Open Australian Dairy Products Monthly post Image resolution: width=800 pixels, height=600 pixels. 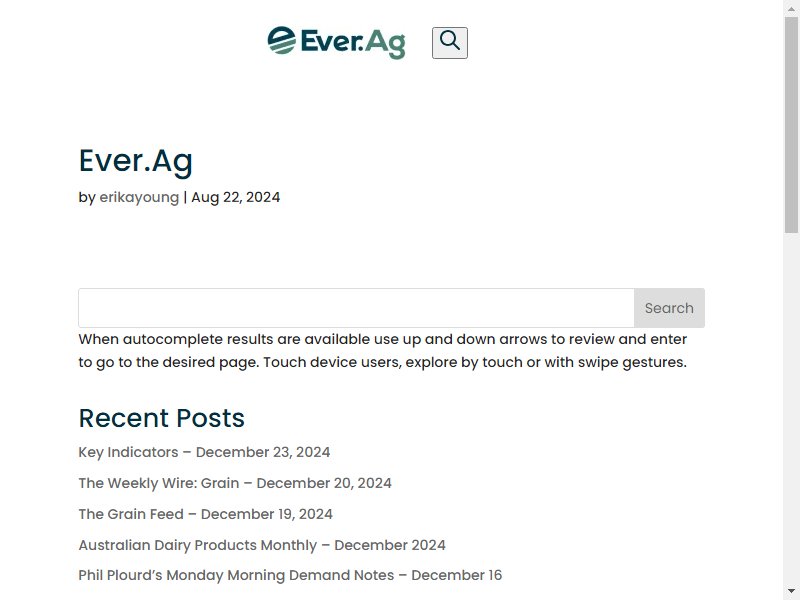(262, 545)
